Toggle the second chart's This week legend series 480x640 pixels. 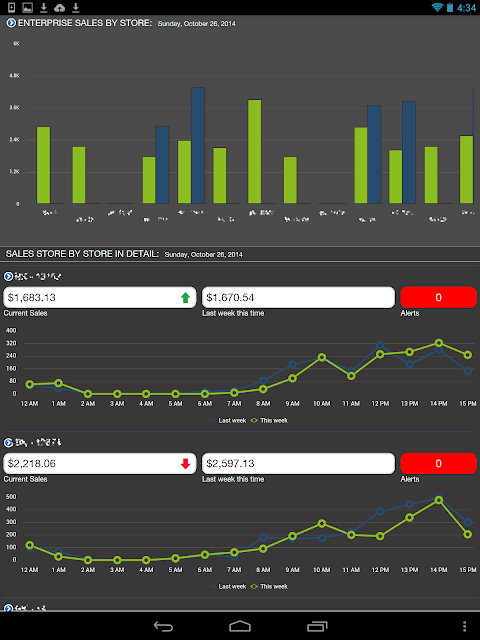tap(269, 587)
